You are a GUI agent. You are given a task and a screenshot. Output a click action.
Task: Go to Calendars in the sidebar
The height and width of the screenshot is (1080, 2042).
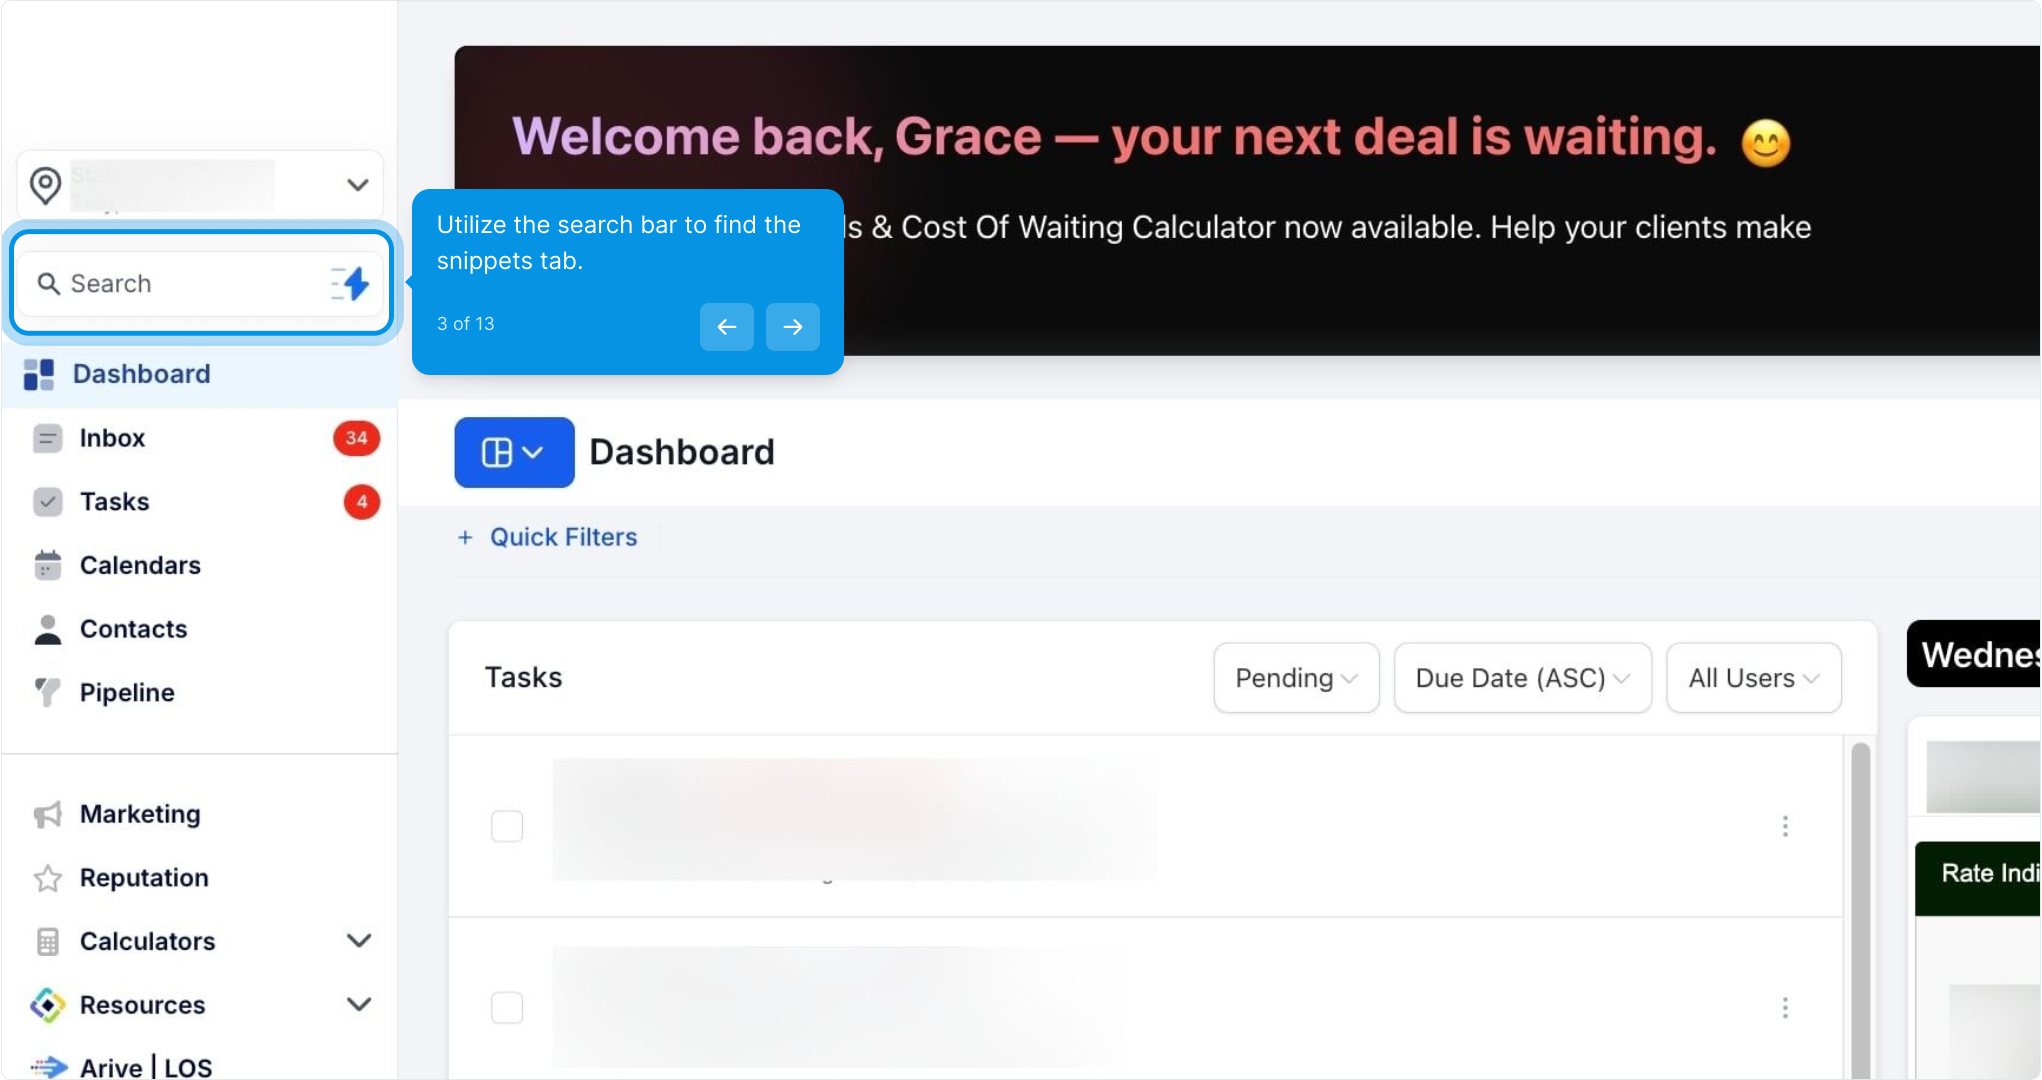click(140, 565)
